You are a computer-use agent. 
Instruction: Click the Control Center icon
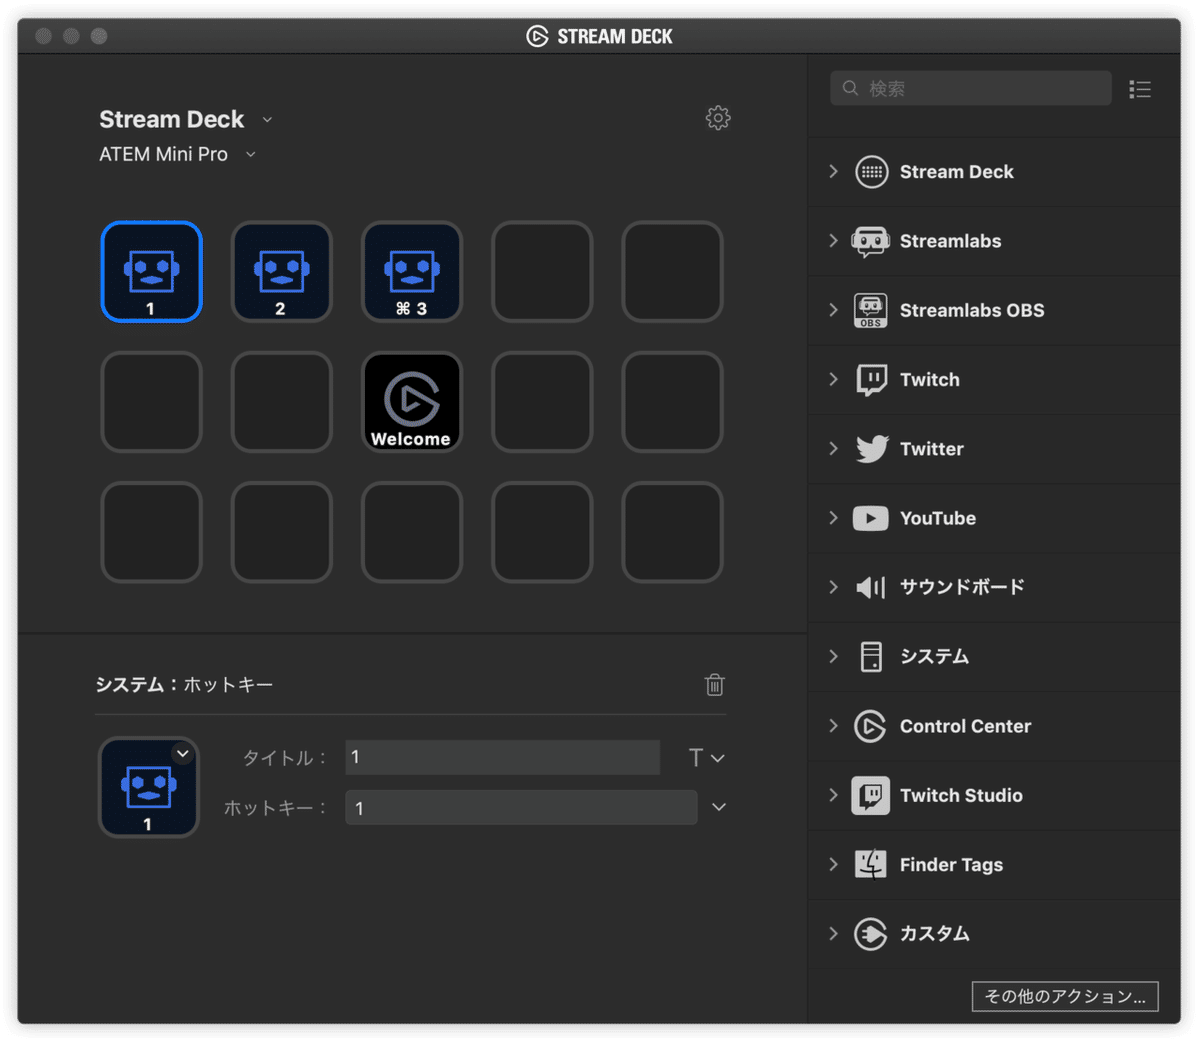(x=870, y=726)
